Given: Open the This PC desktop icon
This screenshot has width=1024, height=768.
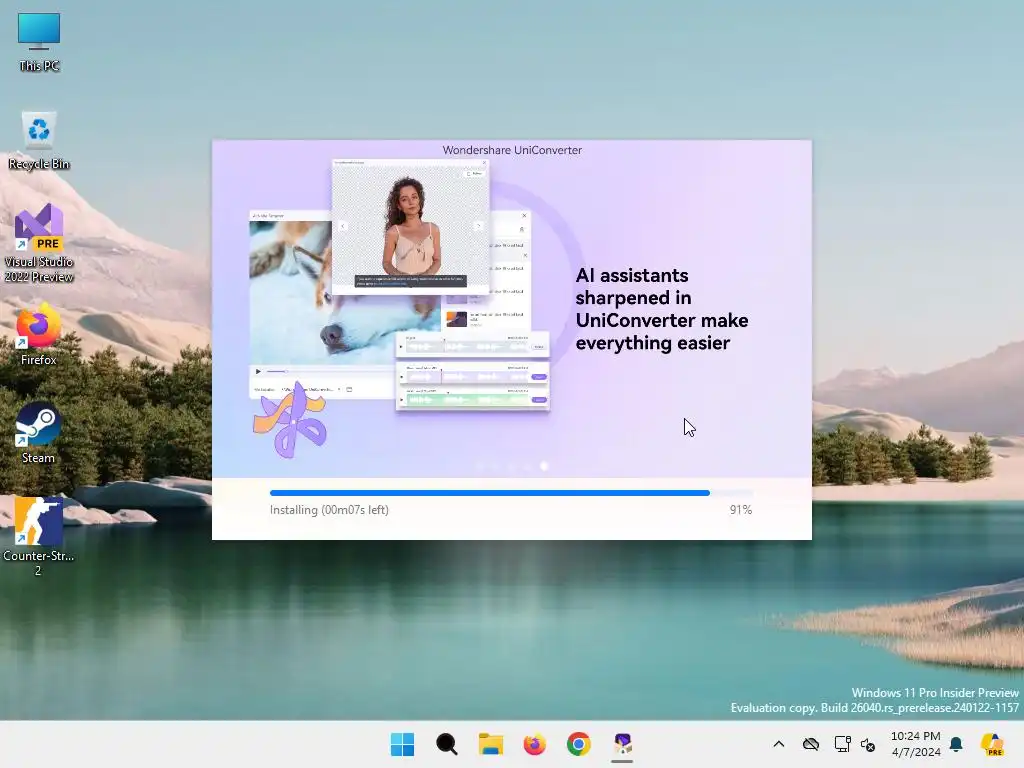Looking at the screenshot, I should [x=39, y=43].
